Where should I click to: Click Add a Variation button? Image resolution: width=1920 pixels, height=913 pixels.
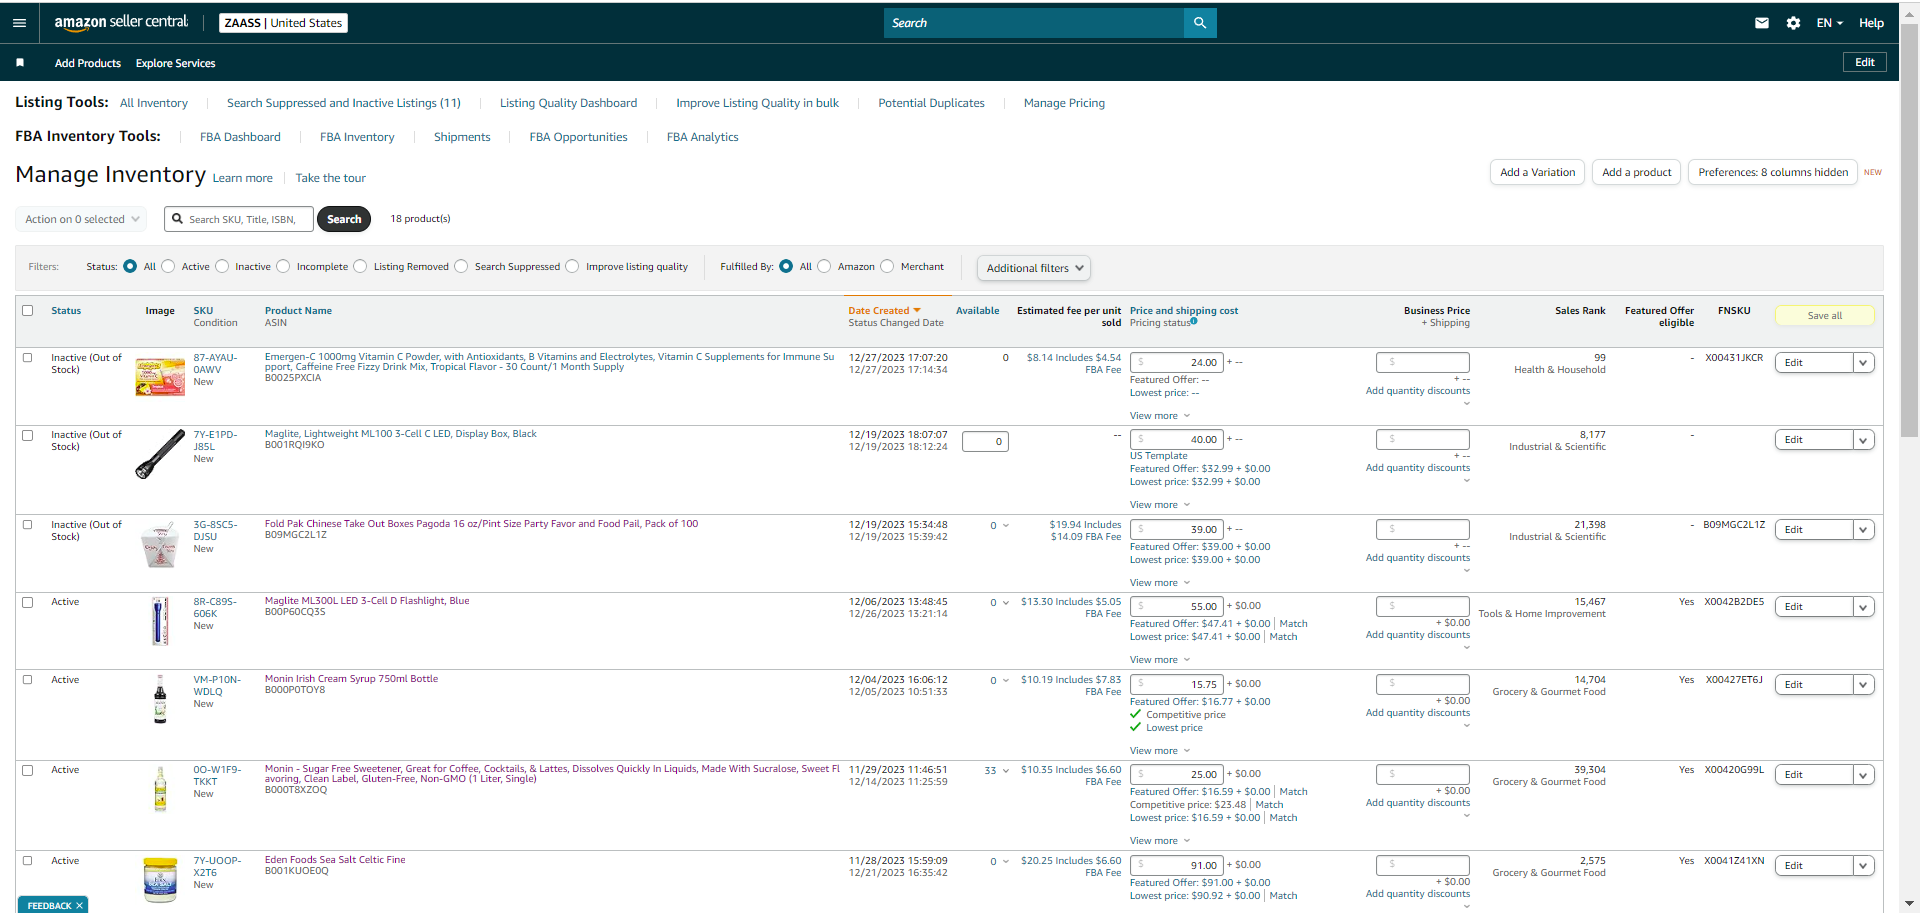click(x=1538, y=172)
